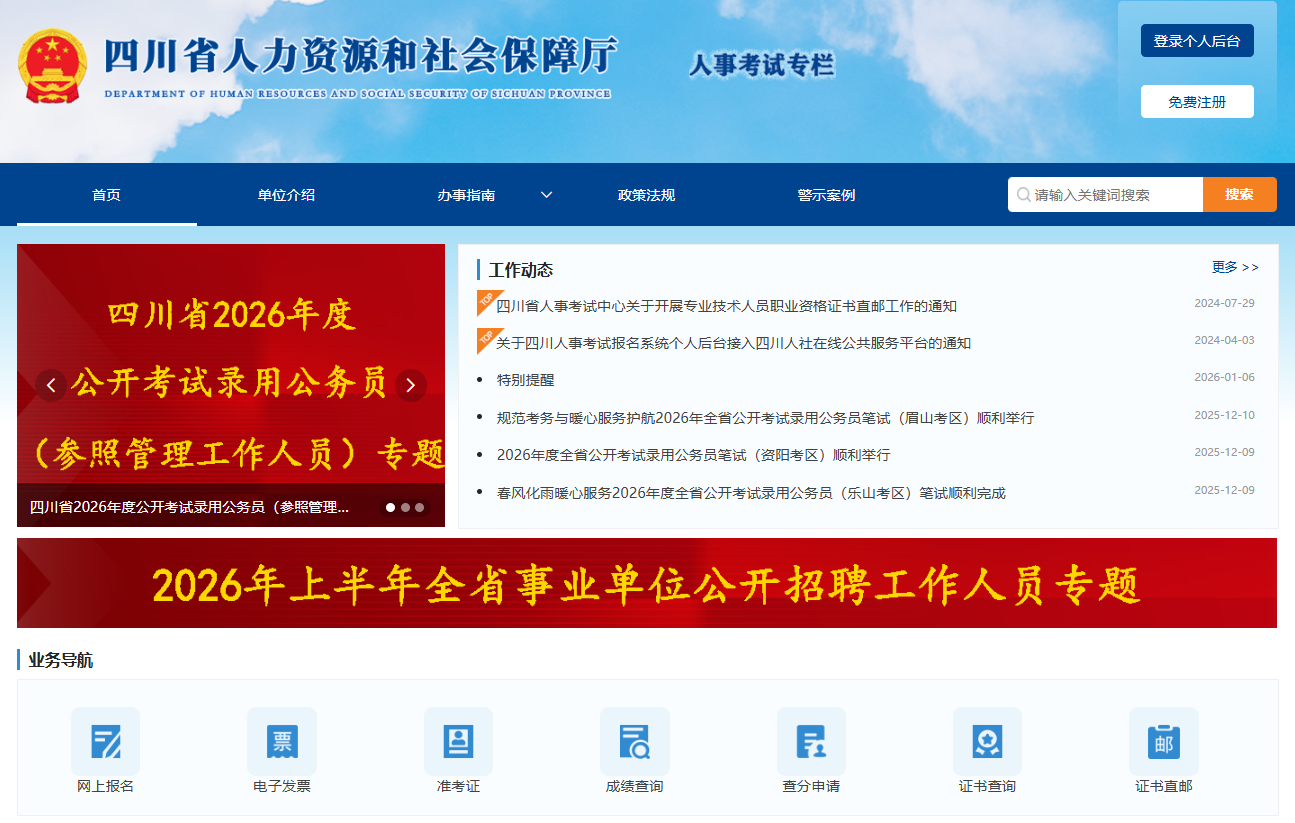Select the third carousel indicator dot

[x=419, y=507]
